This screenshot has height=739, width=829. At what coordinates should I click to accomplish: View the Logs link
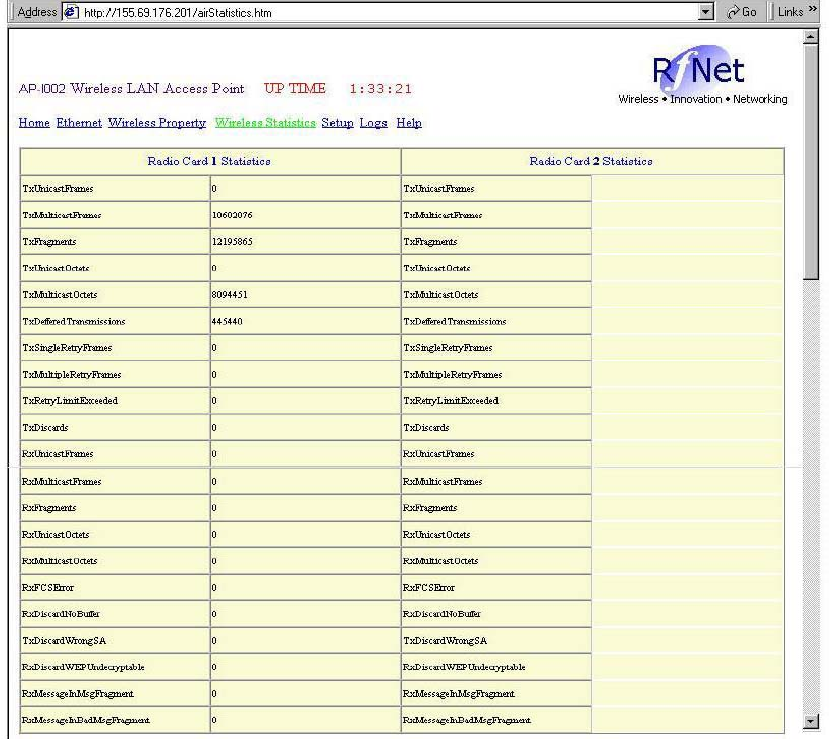(x=373, y=123)
